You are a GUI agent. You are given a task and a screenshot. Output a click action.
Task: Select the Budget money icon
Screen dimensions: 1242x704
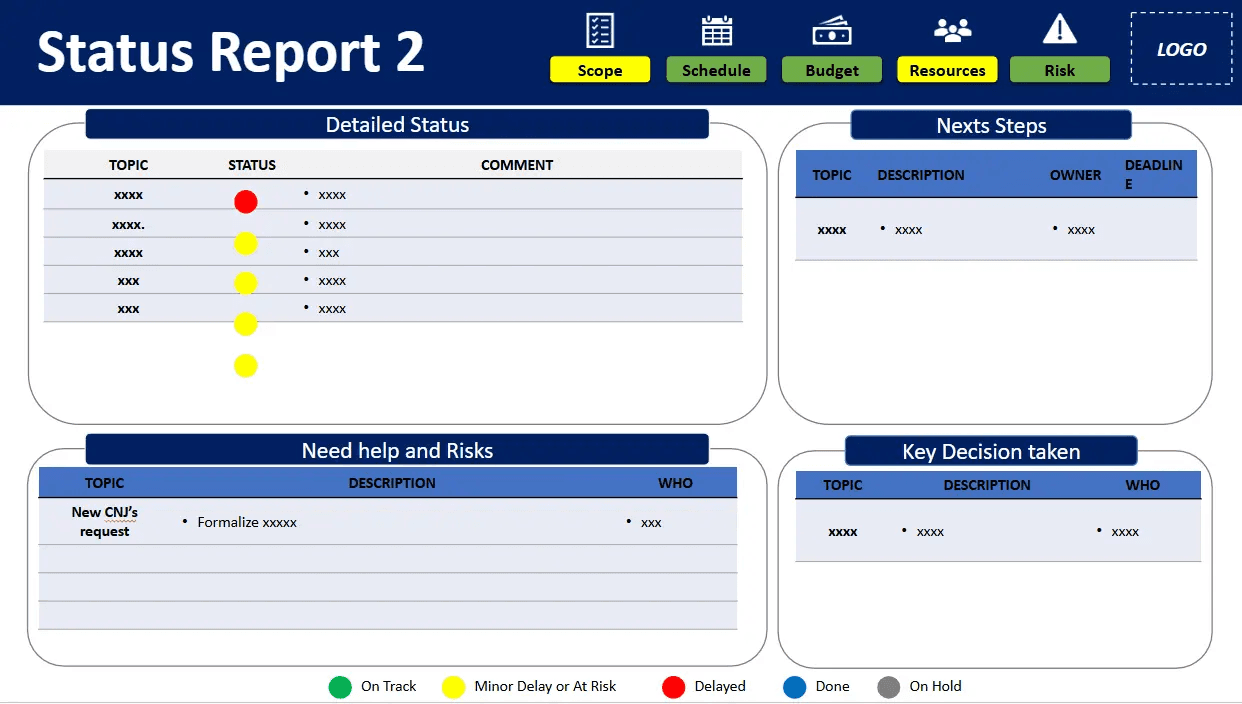(831, 30)
